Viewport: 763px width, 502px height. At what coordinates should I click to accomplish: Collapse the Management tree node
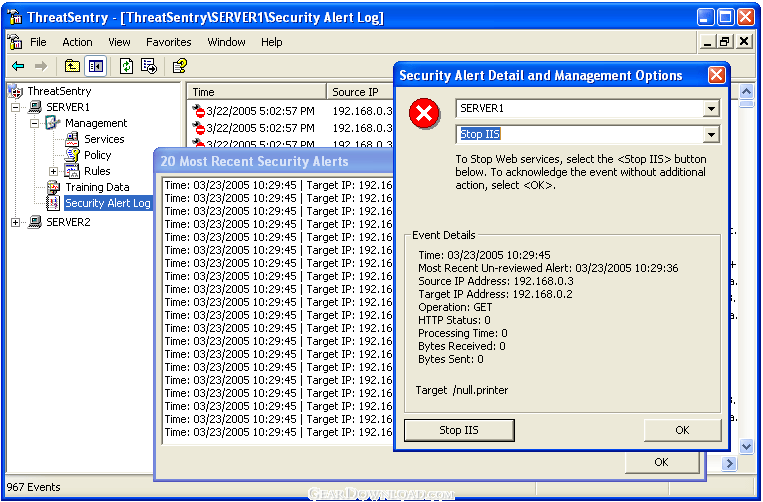34,123
